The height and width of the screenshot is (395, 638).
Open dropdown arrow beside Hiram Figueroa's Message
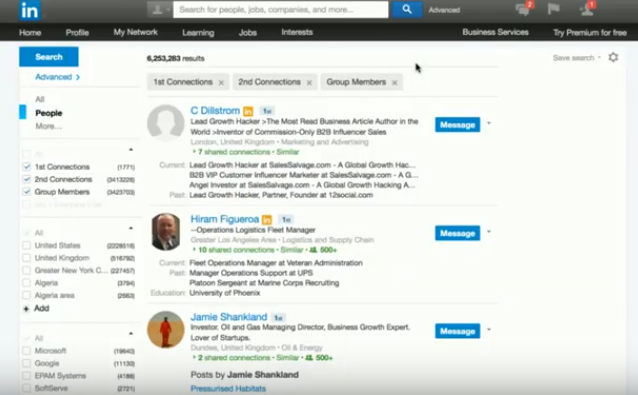coord(489,232)
